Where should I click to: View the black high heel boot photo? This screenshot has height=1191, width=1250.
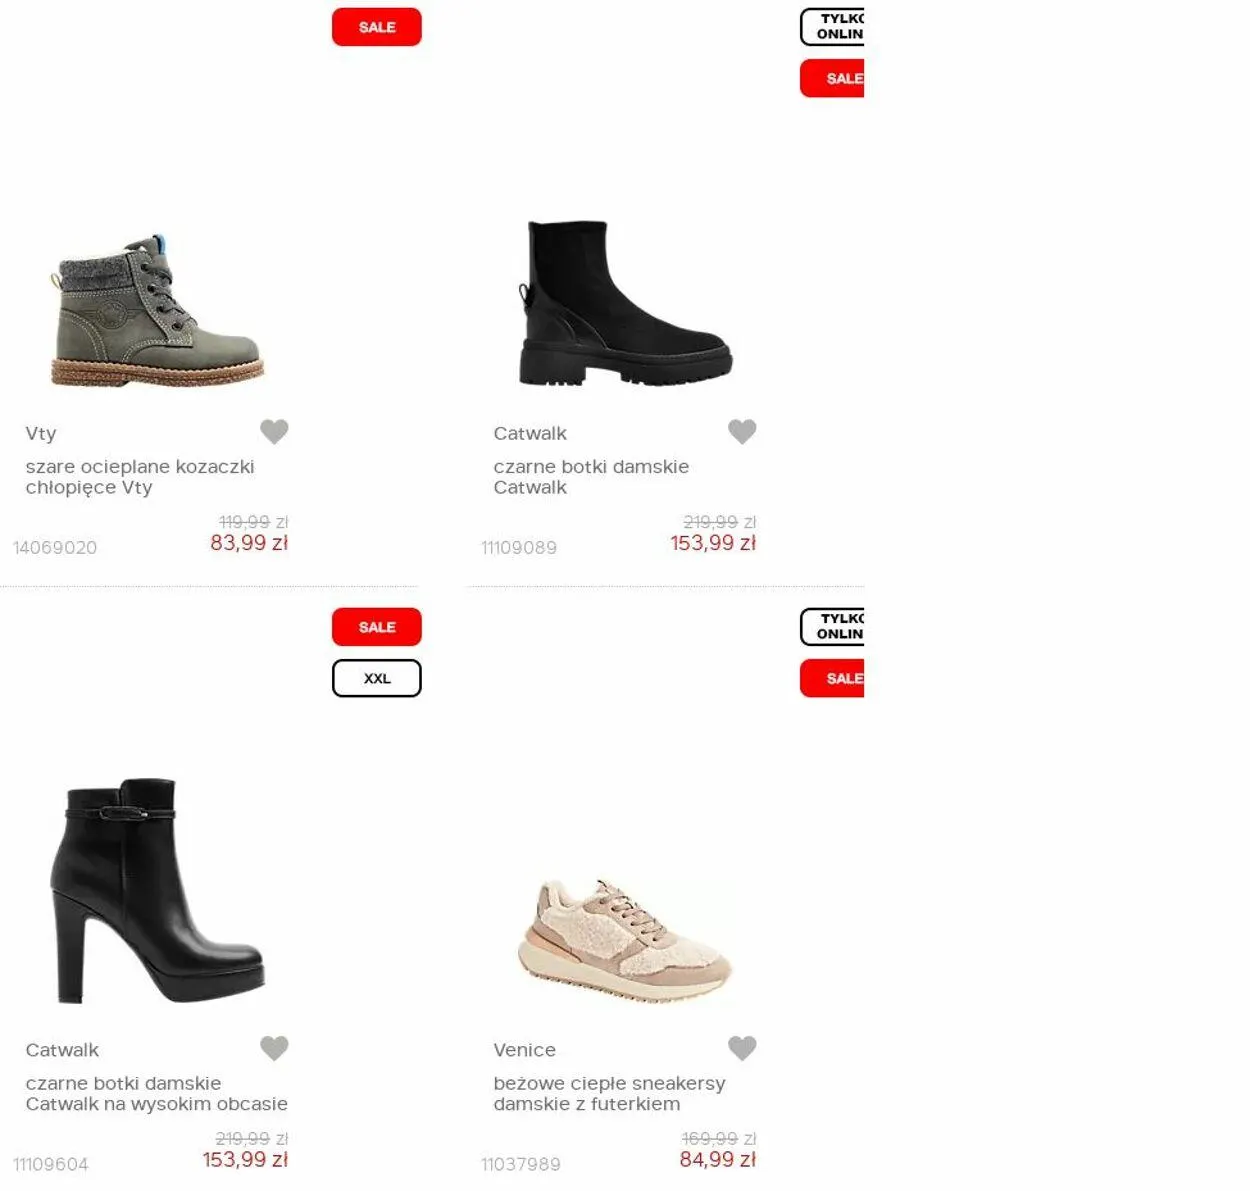click(x=157, y=890)
